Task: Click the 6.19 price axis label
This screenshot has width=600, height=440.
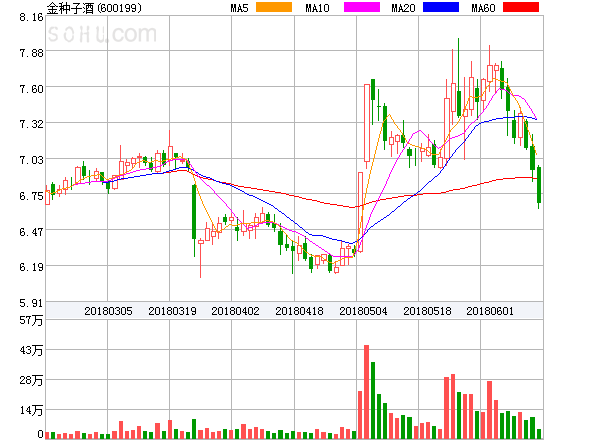Action: (x=31, y=267)
